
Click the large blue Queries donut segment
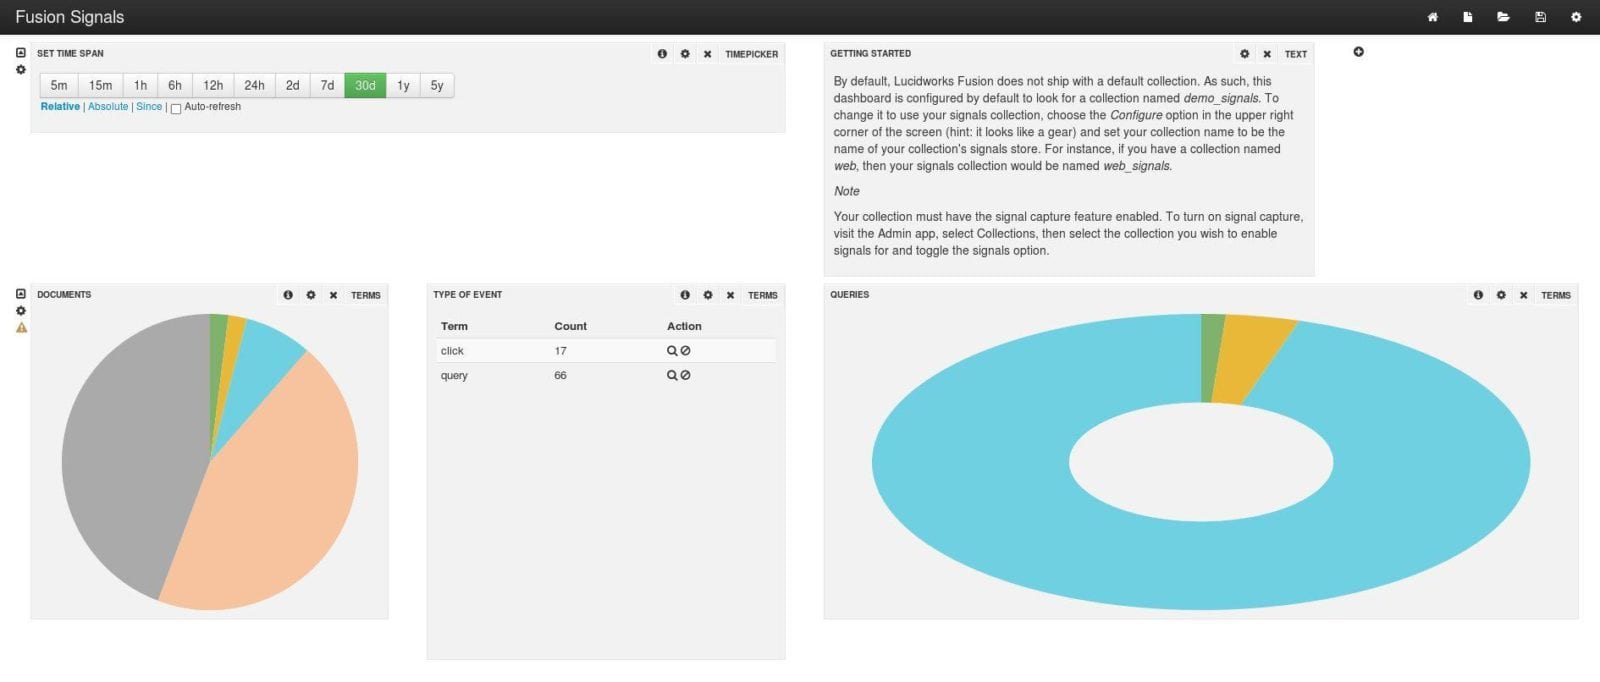pyautogui.click(x=1200, y=565)
